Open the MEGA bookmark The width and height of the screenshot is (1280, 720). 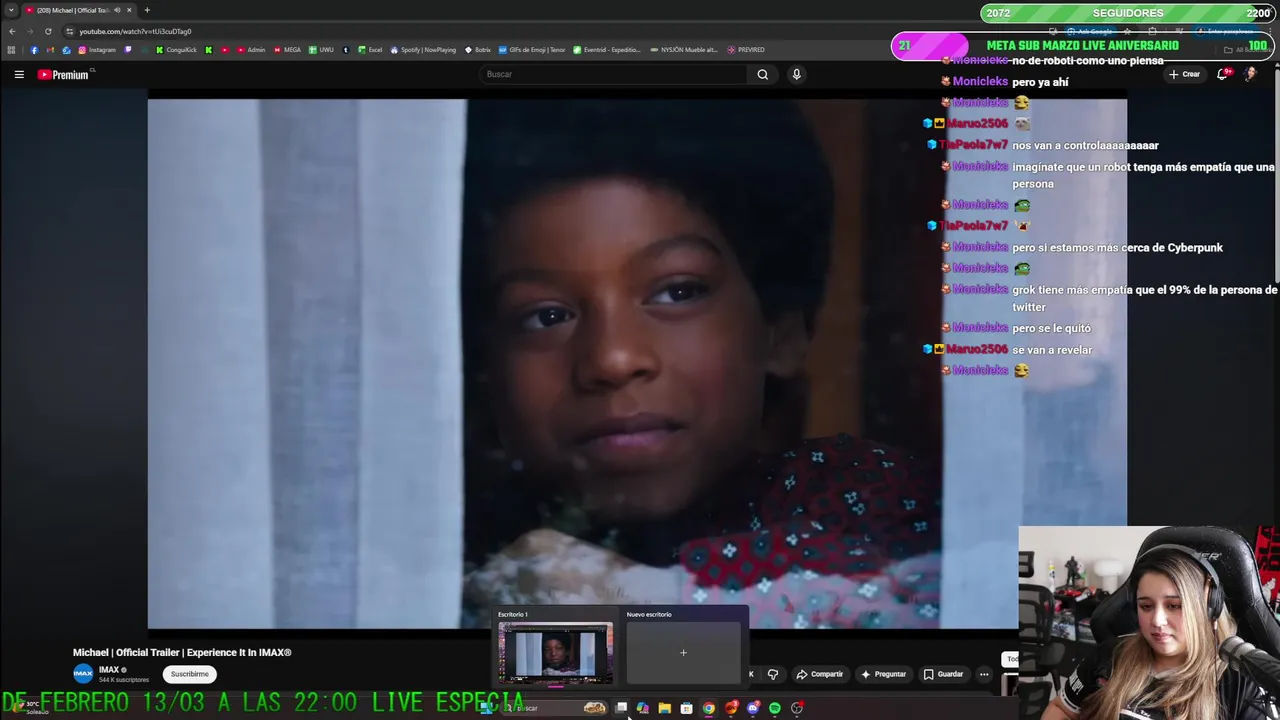(x=287, y=50)
